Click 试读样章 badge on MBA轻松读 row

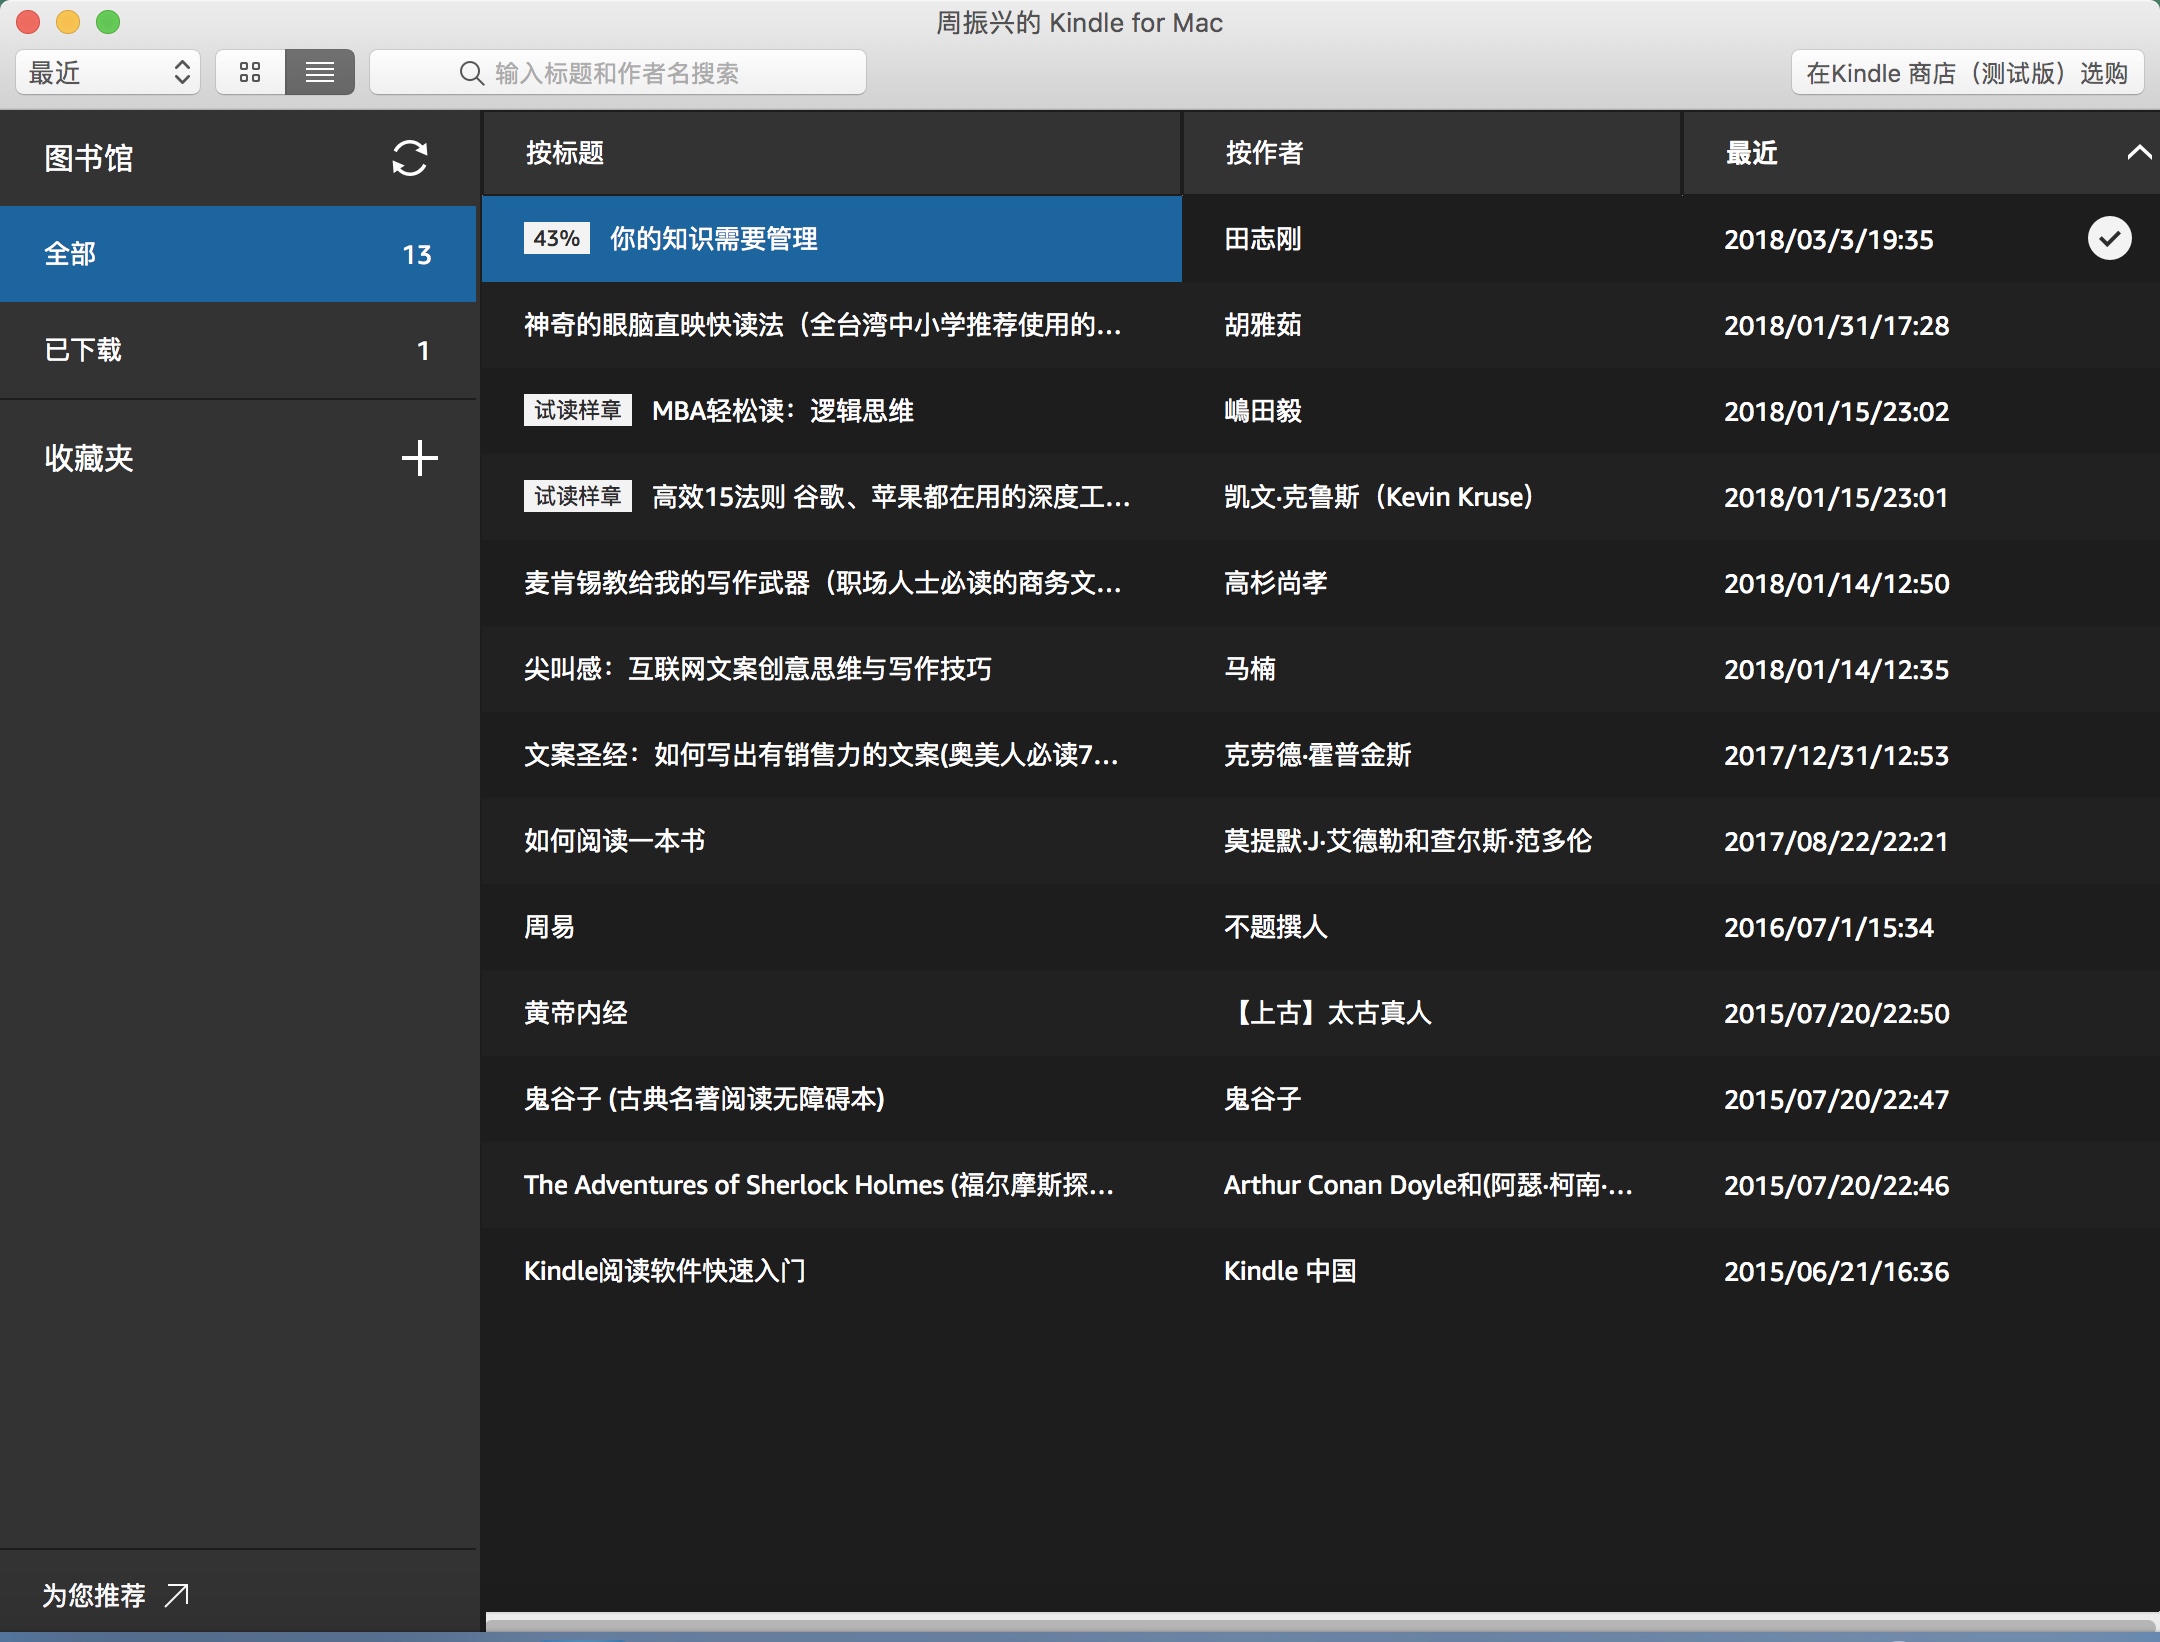pyautogui.click(x=578, y=410)
